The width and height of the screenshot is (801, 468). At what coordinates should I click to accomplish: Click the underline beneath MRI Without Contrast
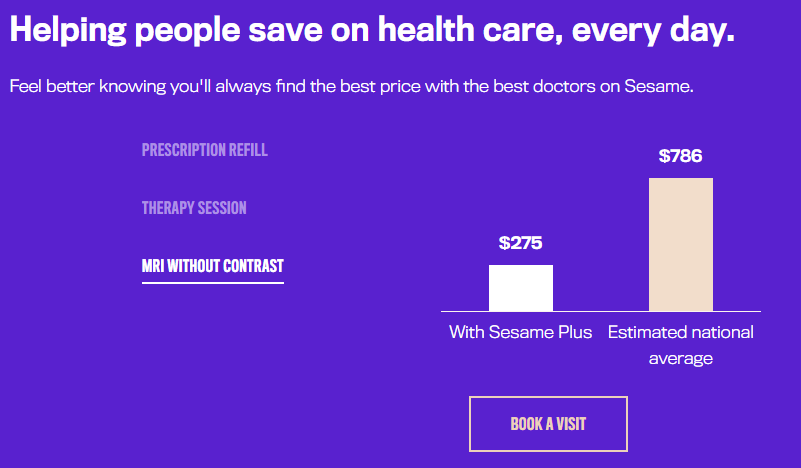click(213, 283)
